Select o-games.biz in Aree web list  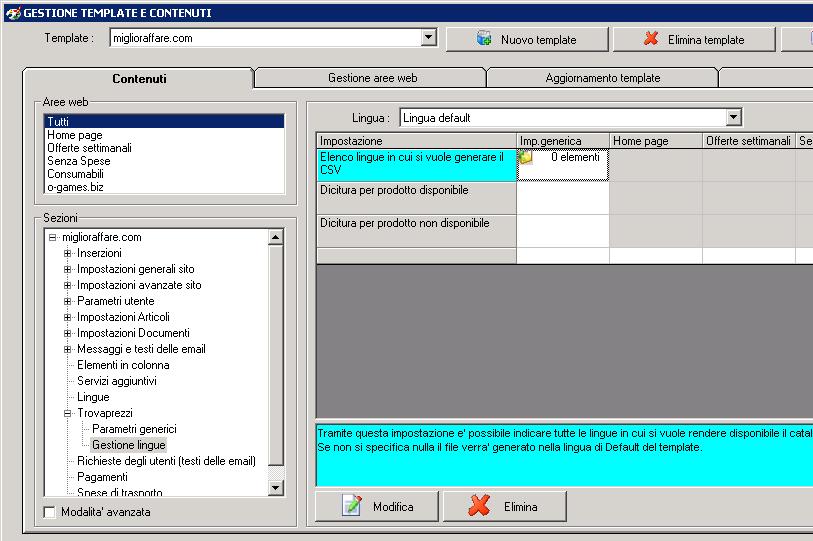(x=164, y=187)
